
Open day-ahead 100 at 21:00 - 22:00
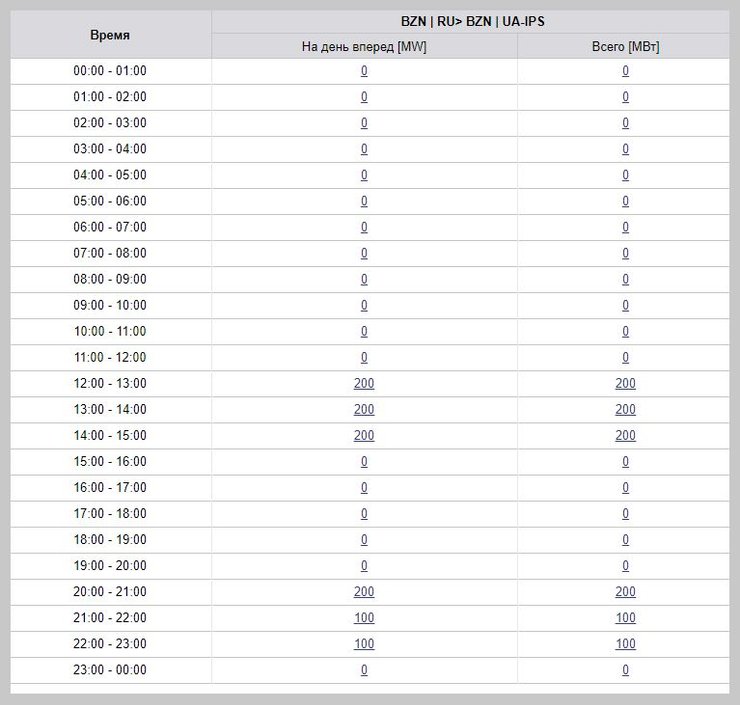(x=364, y=617)
